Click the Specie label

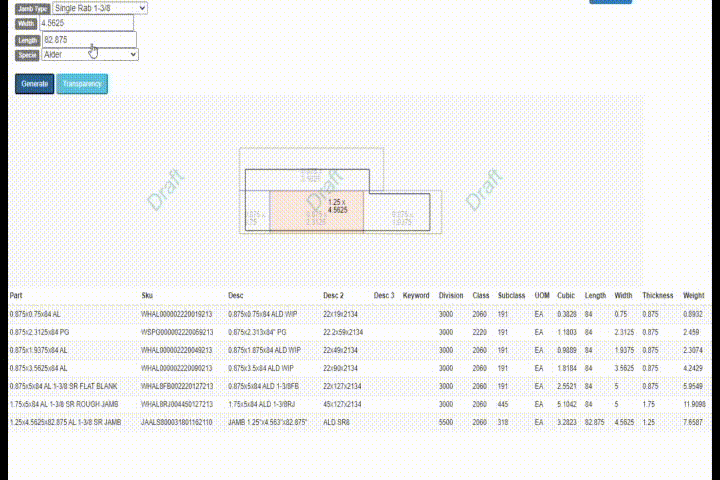pyautogui.click(x=27, y=55)
